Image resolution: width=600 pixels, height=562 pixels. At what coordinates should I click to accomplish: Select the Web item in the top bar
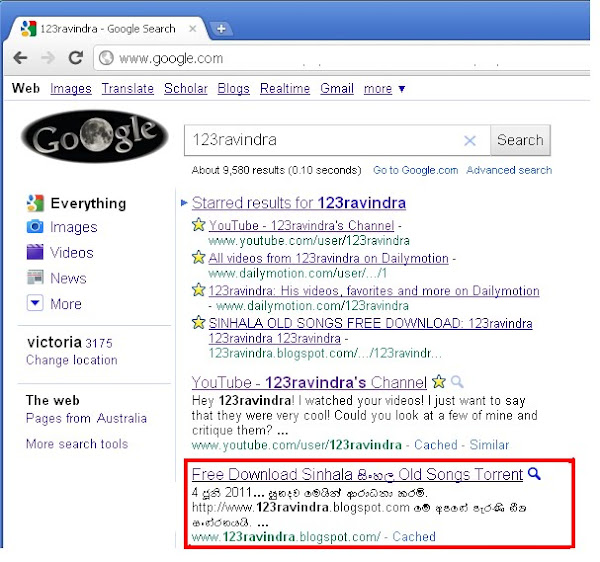pyautogui.click(x=26, y=88)
